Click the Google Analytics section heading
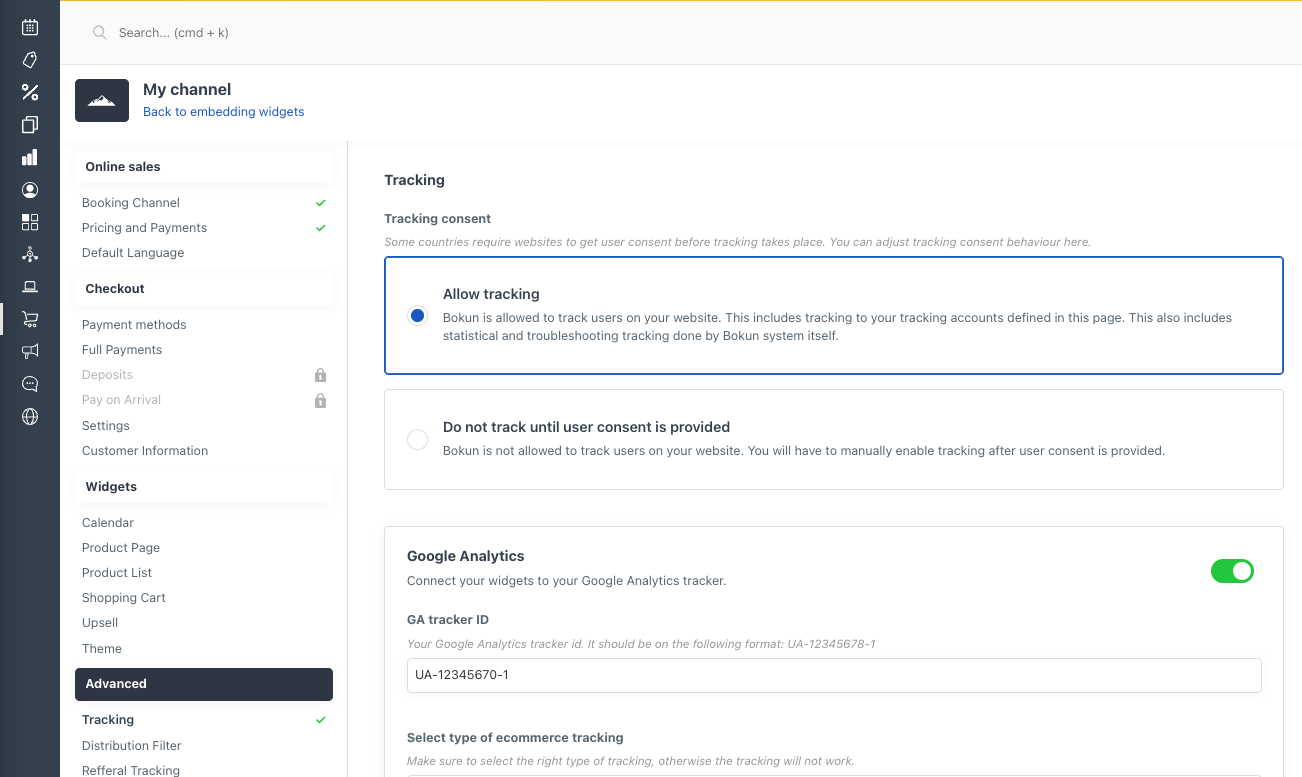The height and width of the screenshot is (777, 1302). [466, 556]
